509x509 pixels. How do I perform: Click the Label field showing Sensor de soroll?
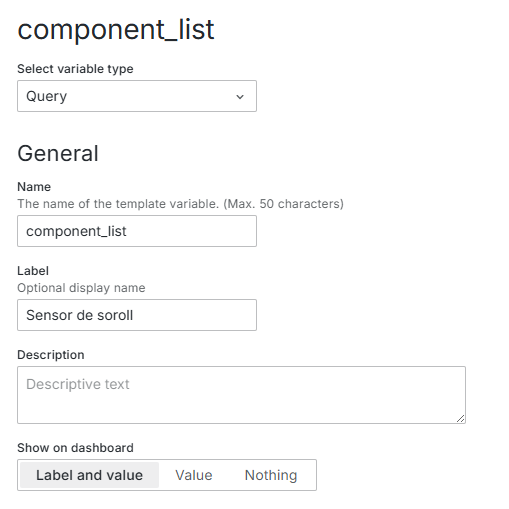click(137, 315)
